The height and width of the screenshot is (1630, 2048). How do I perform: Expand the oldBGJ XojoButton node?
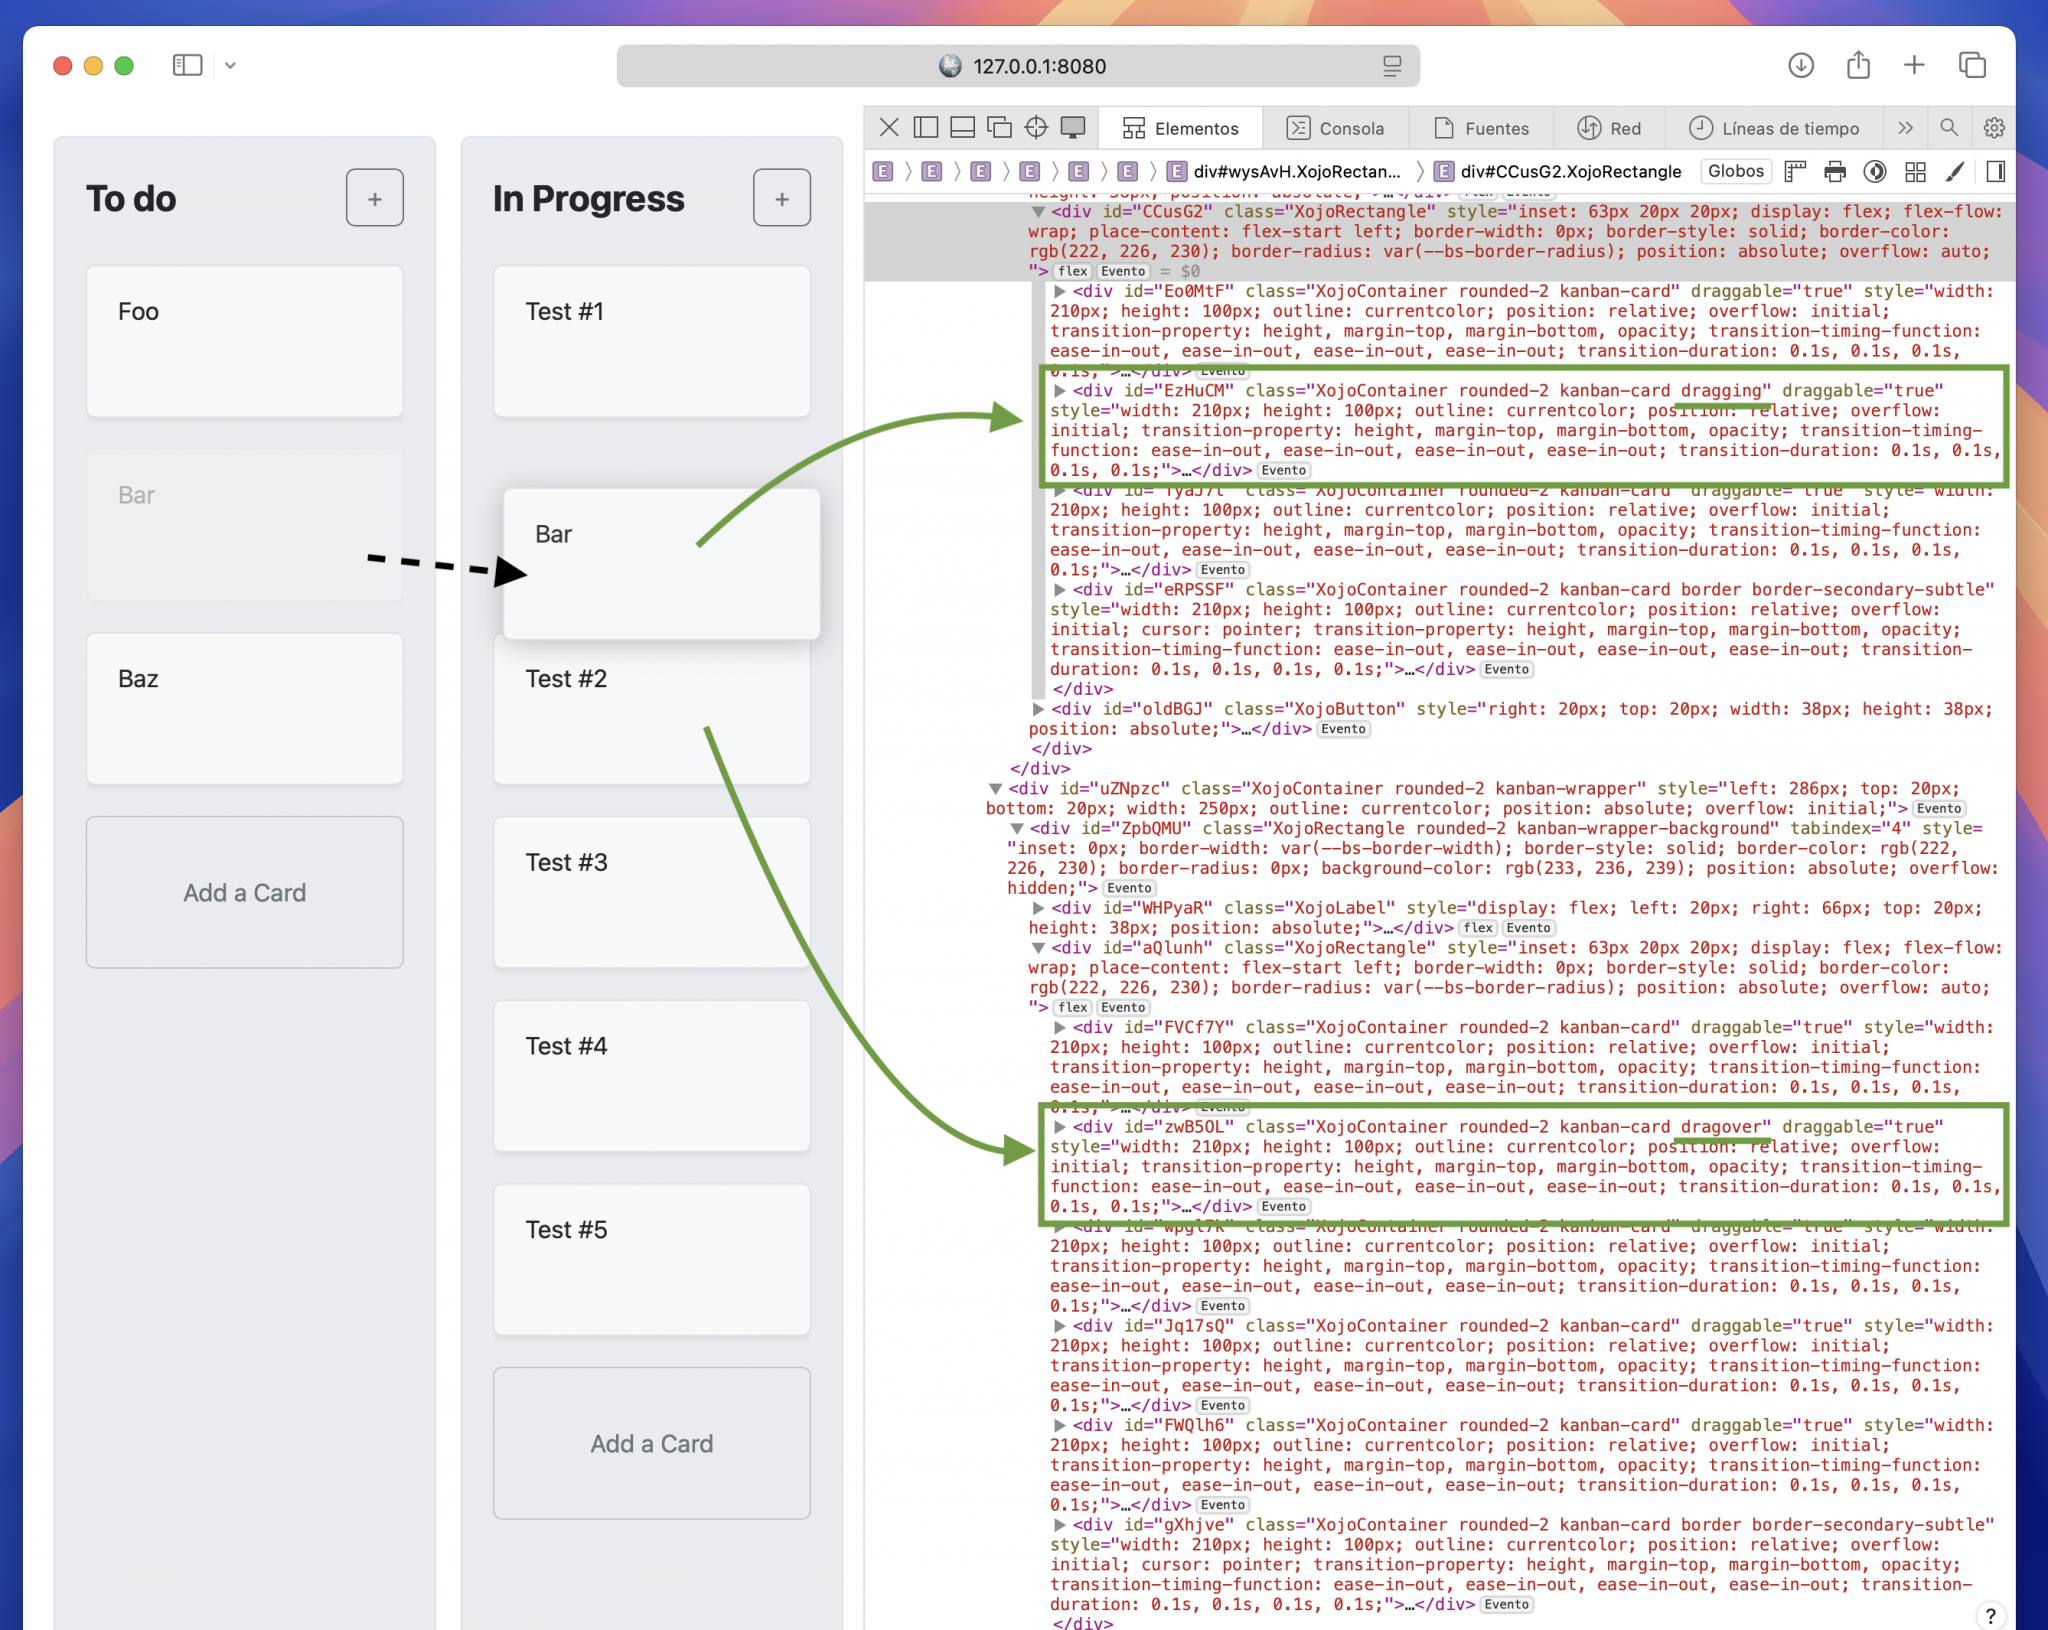tap(1038, 709)
